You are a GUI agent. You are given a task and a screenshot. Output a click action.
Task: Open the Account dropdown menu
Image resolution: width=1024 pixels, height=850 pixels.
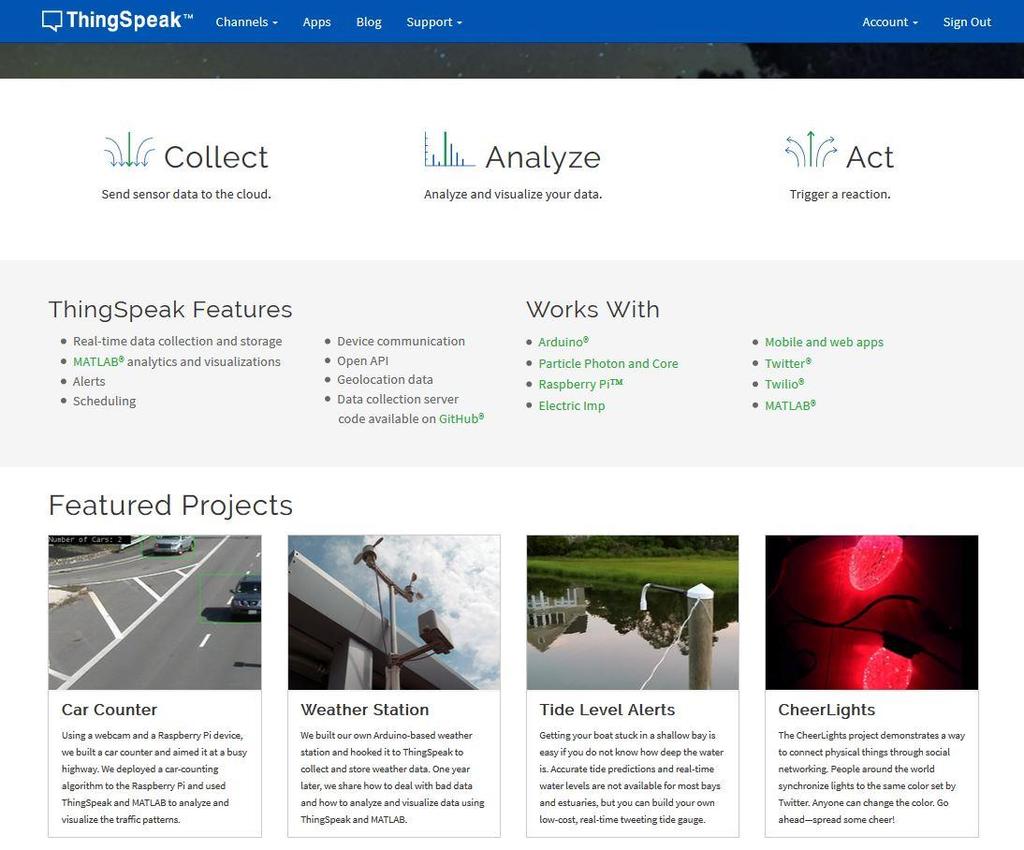coord(890,22)
